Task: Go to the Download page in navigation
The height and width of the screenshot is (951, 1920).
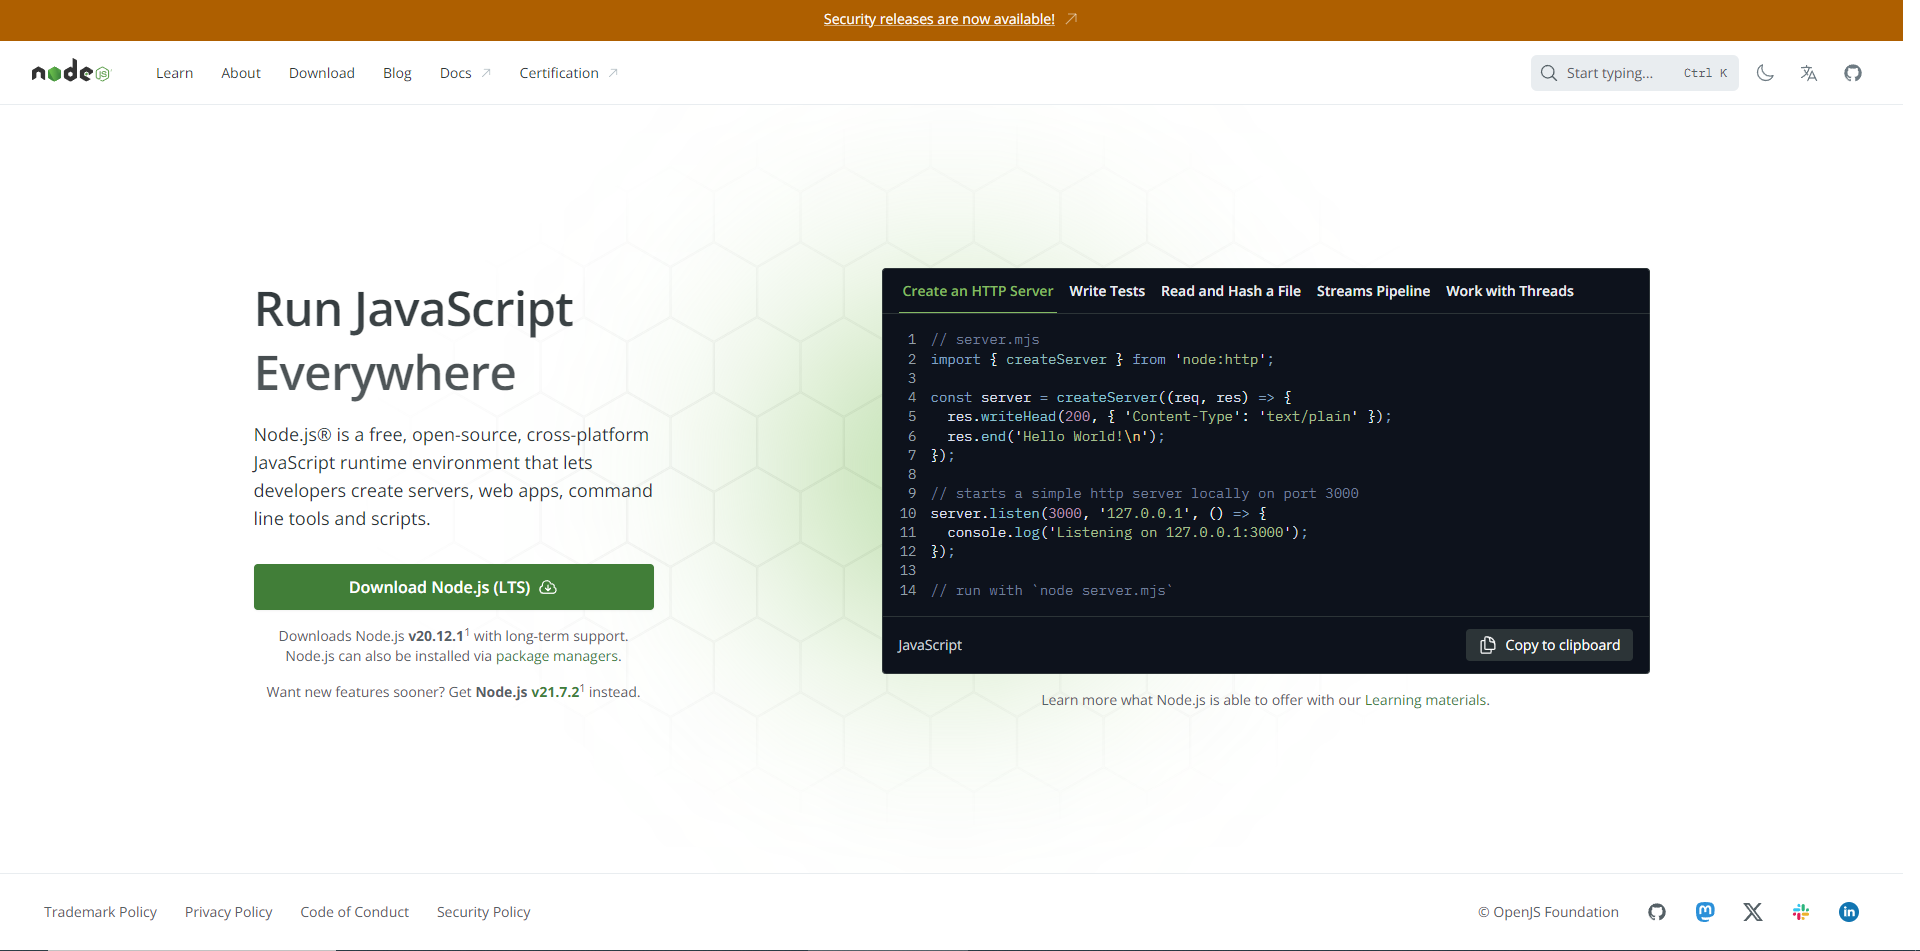Action: (322, 73)
